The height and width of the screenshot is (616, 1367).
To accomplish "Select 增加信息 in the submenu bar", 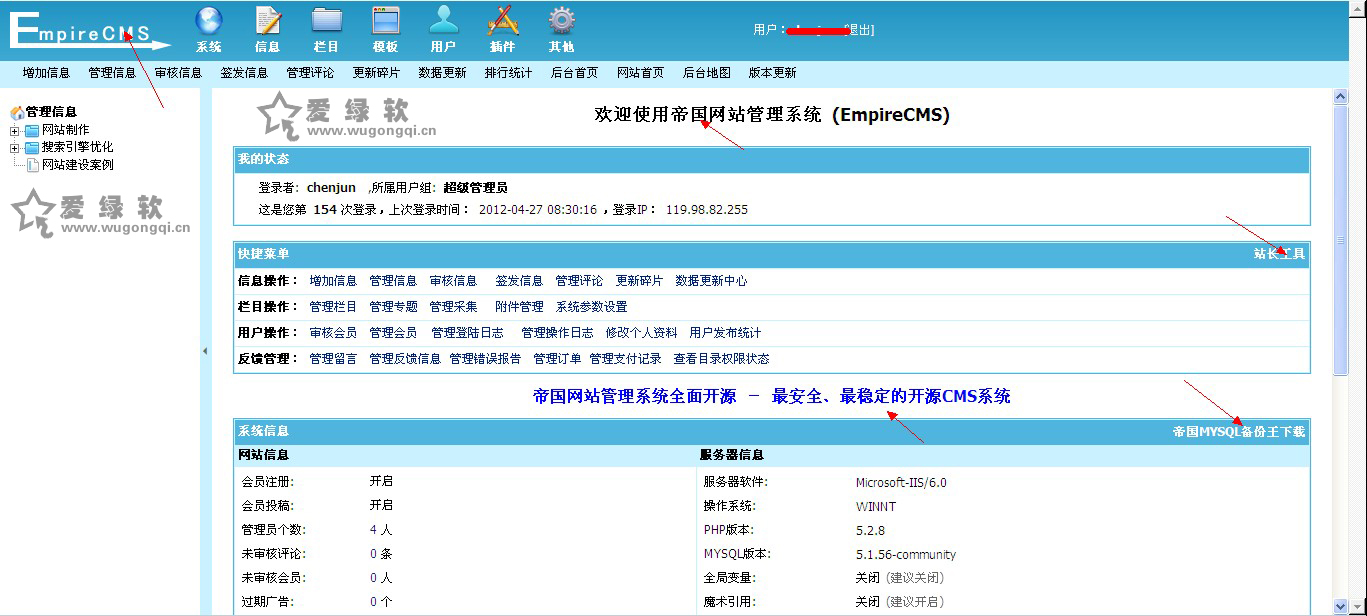I will (x=46, y=73).
